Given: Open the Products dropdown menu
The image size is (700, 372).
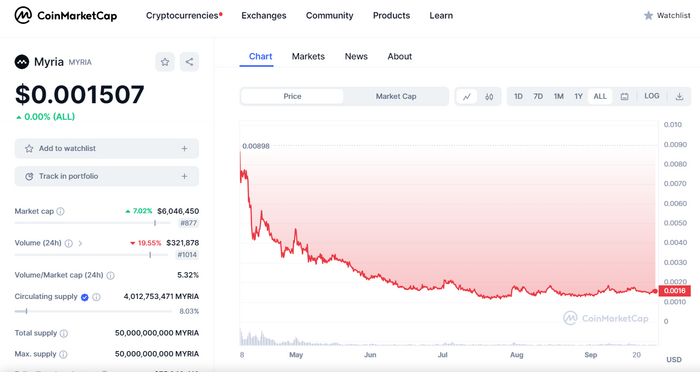Looking at the screenshot, I should (x=392, y=16).
